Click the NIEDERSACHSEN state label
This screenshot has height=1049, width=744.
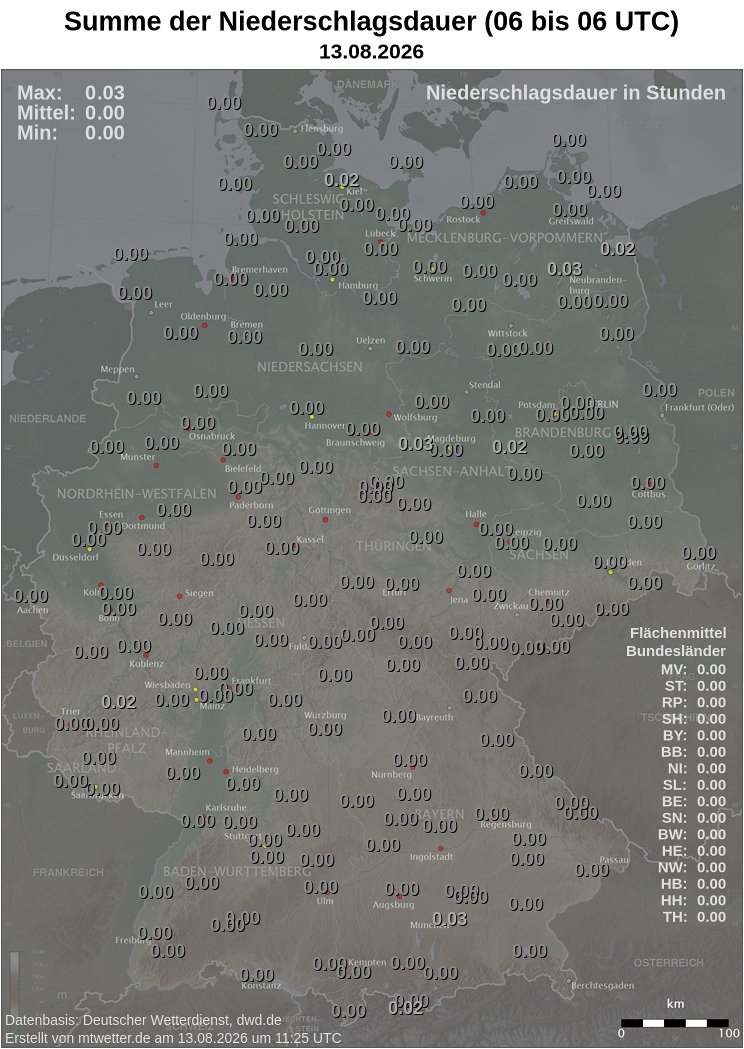click(310, 367)
